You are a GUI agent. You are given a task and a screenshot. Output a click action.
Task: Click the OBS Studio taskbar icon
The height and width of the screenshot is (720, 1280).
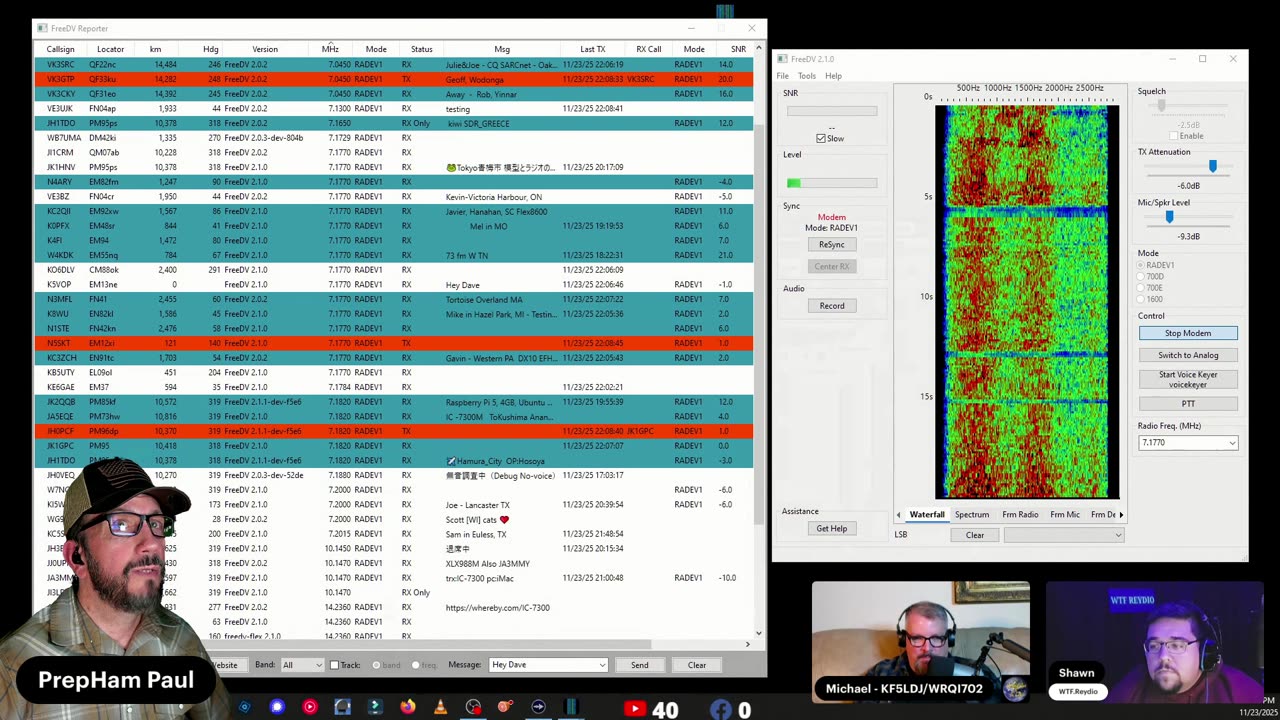click(x=473, y=707)
